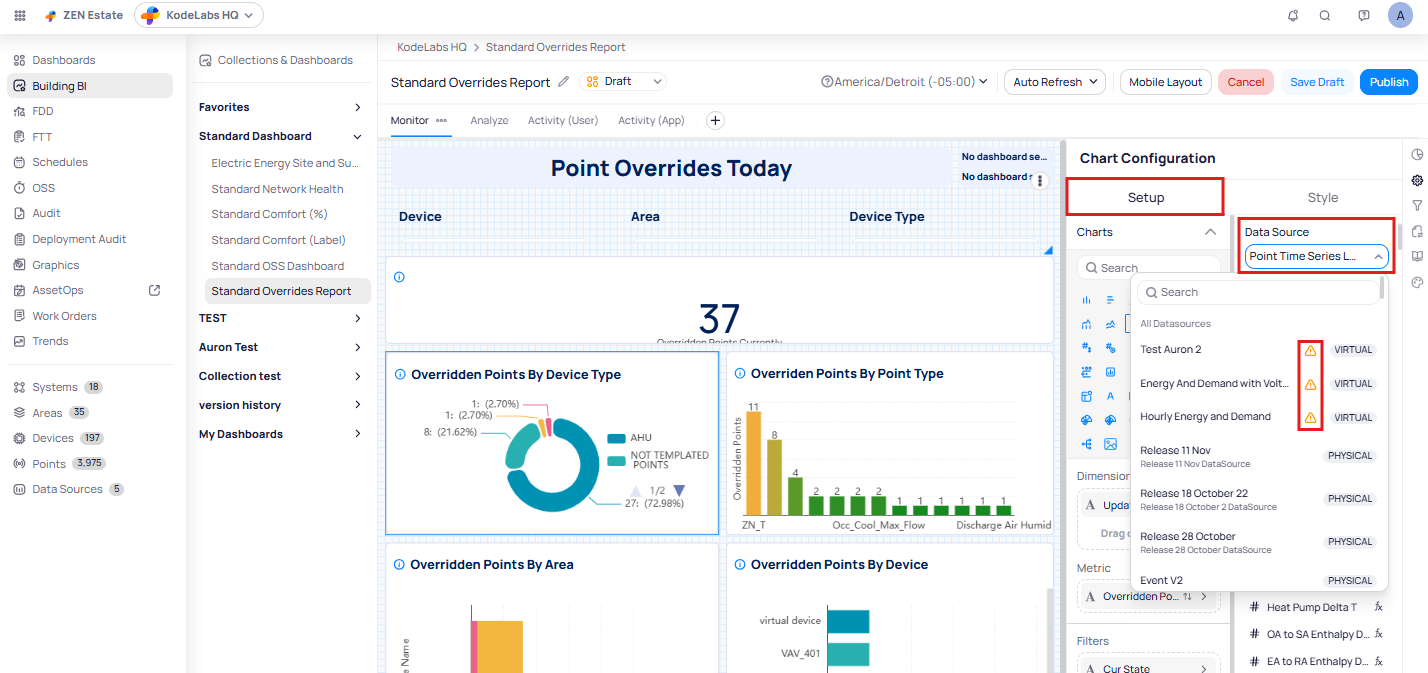Image resolution: width=1428 pixels, height=673 pixels.
Task: Collapse the Charts section chevron
Action: (x=1210, y=232)
